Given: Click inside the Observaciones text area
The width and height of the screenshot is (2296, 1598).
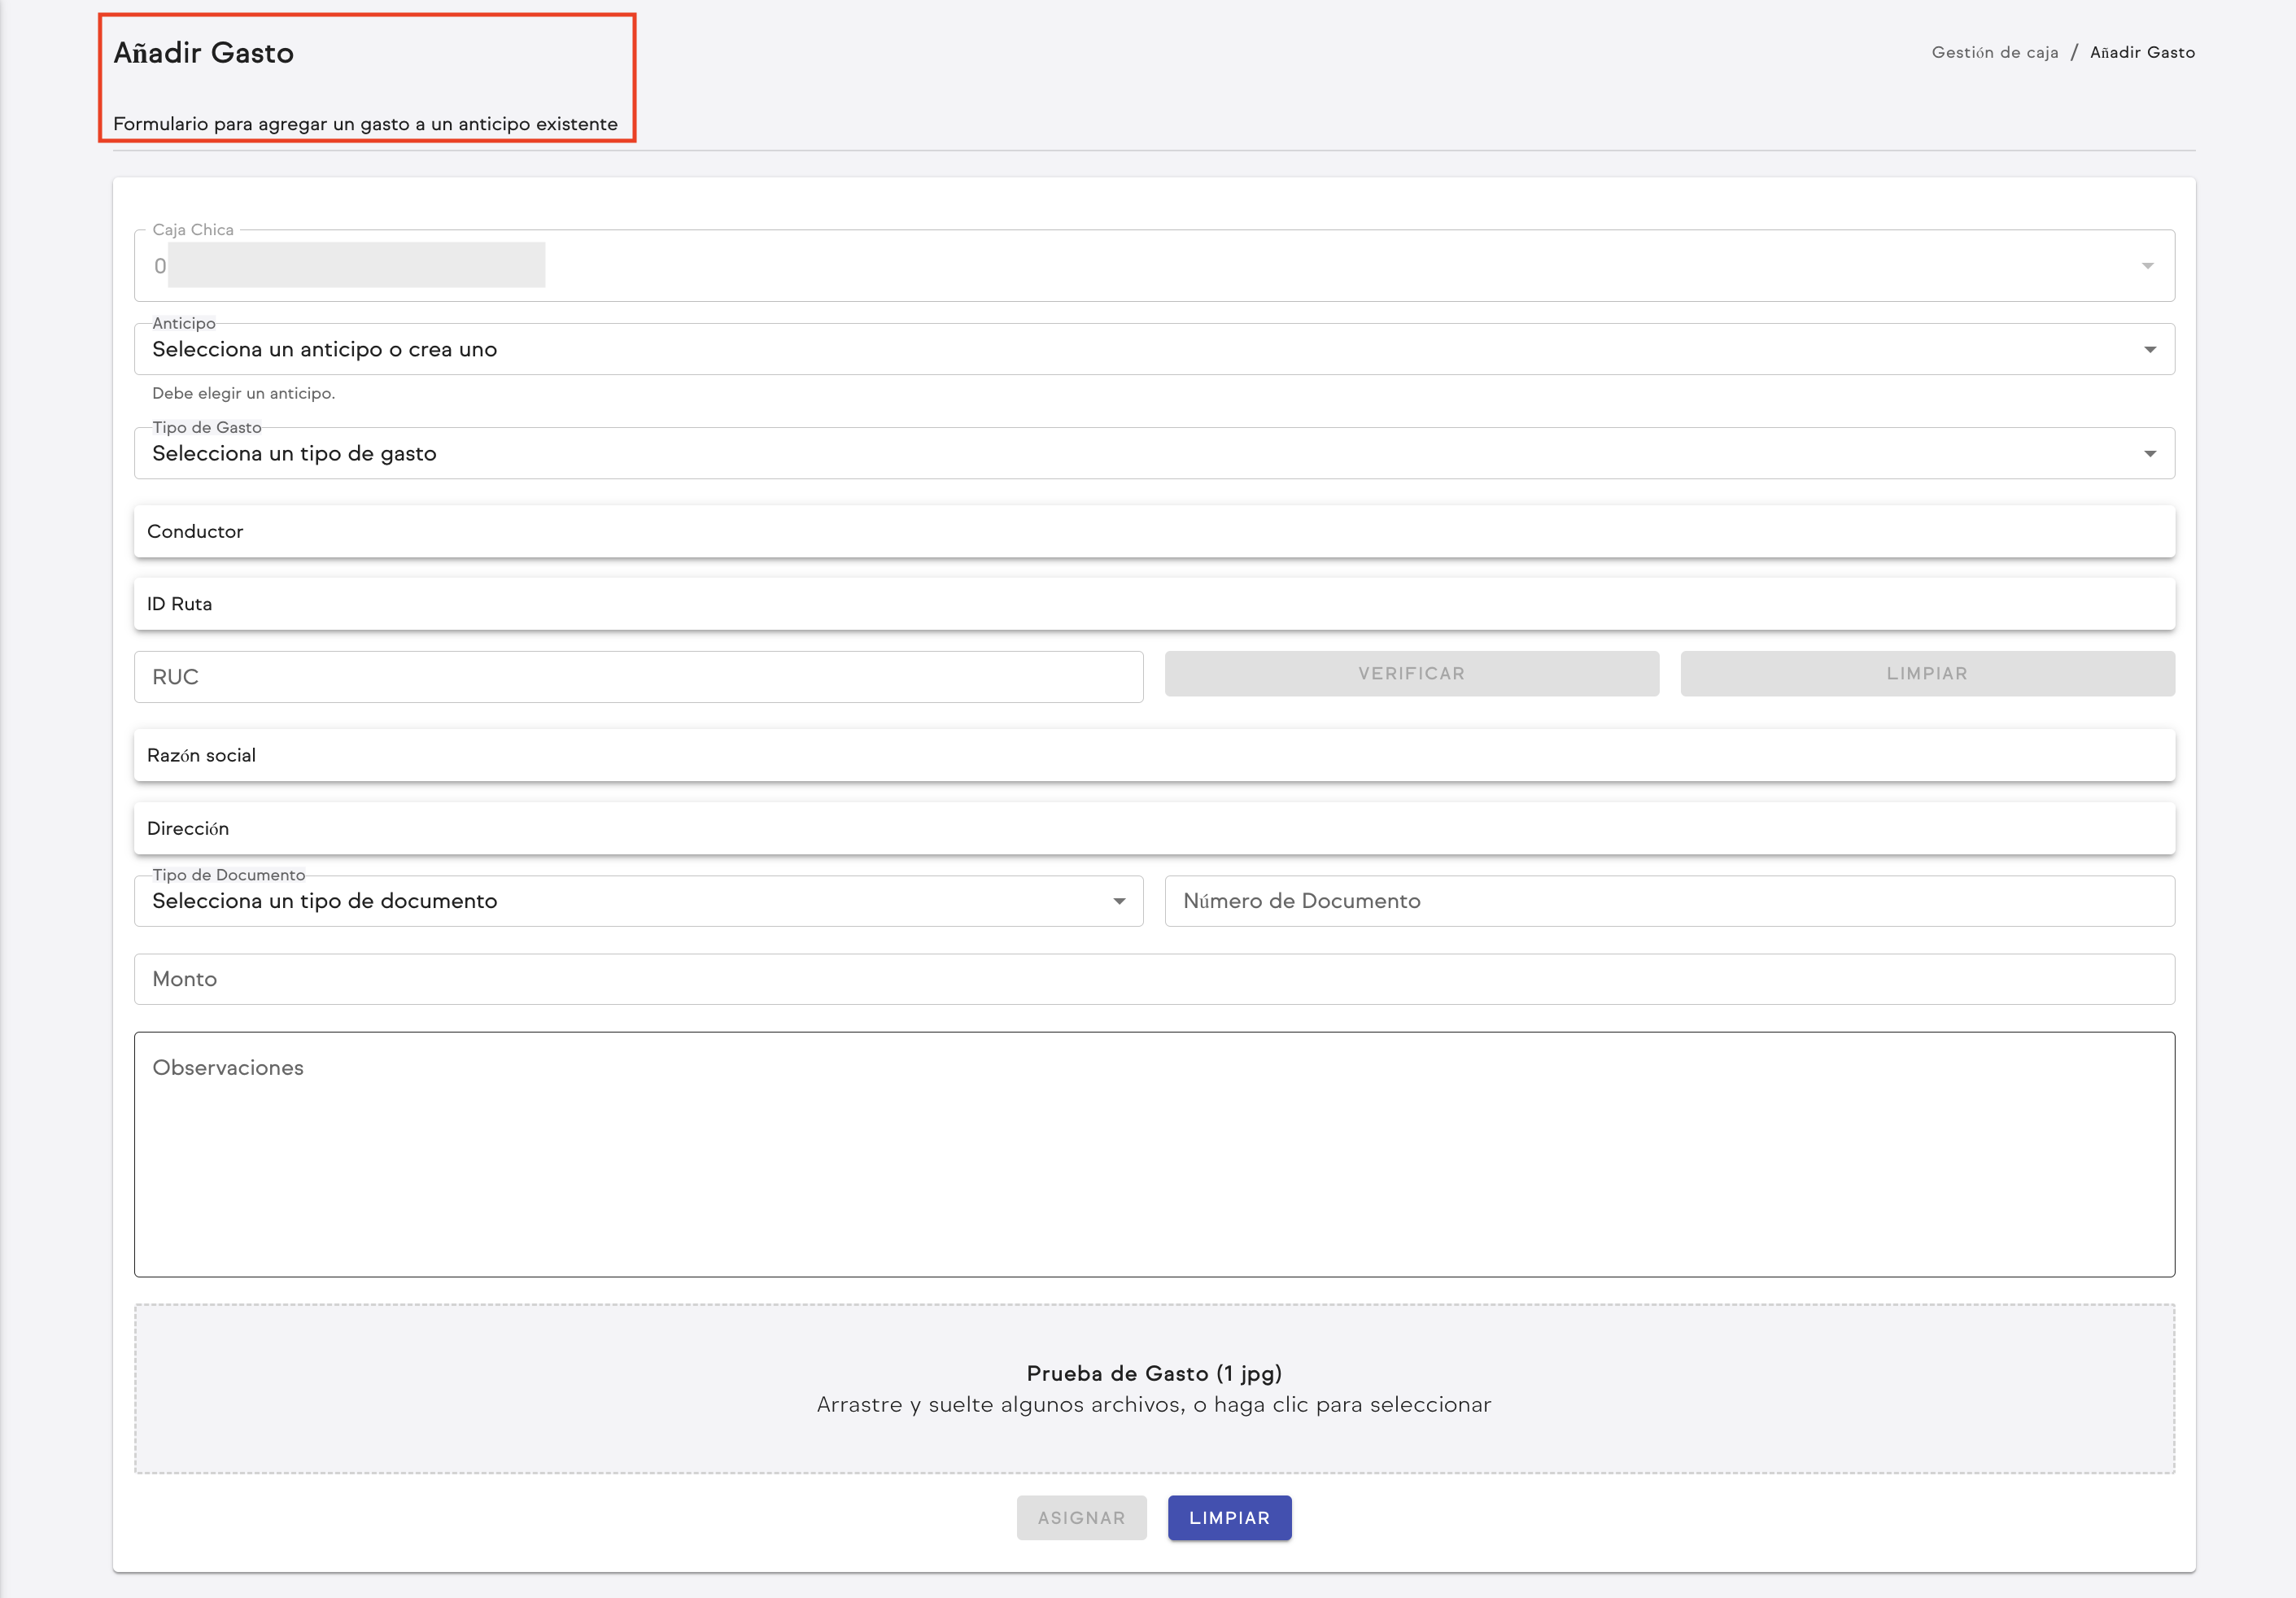Looking at the screenshot, I should tap(1153, 1155).
